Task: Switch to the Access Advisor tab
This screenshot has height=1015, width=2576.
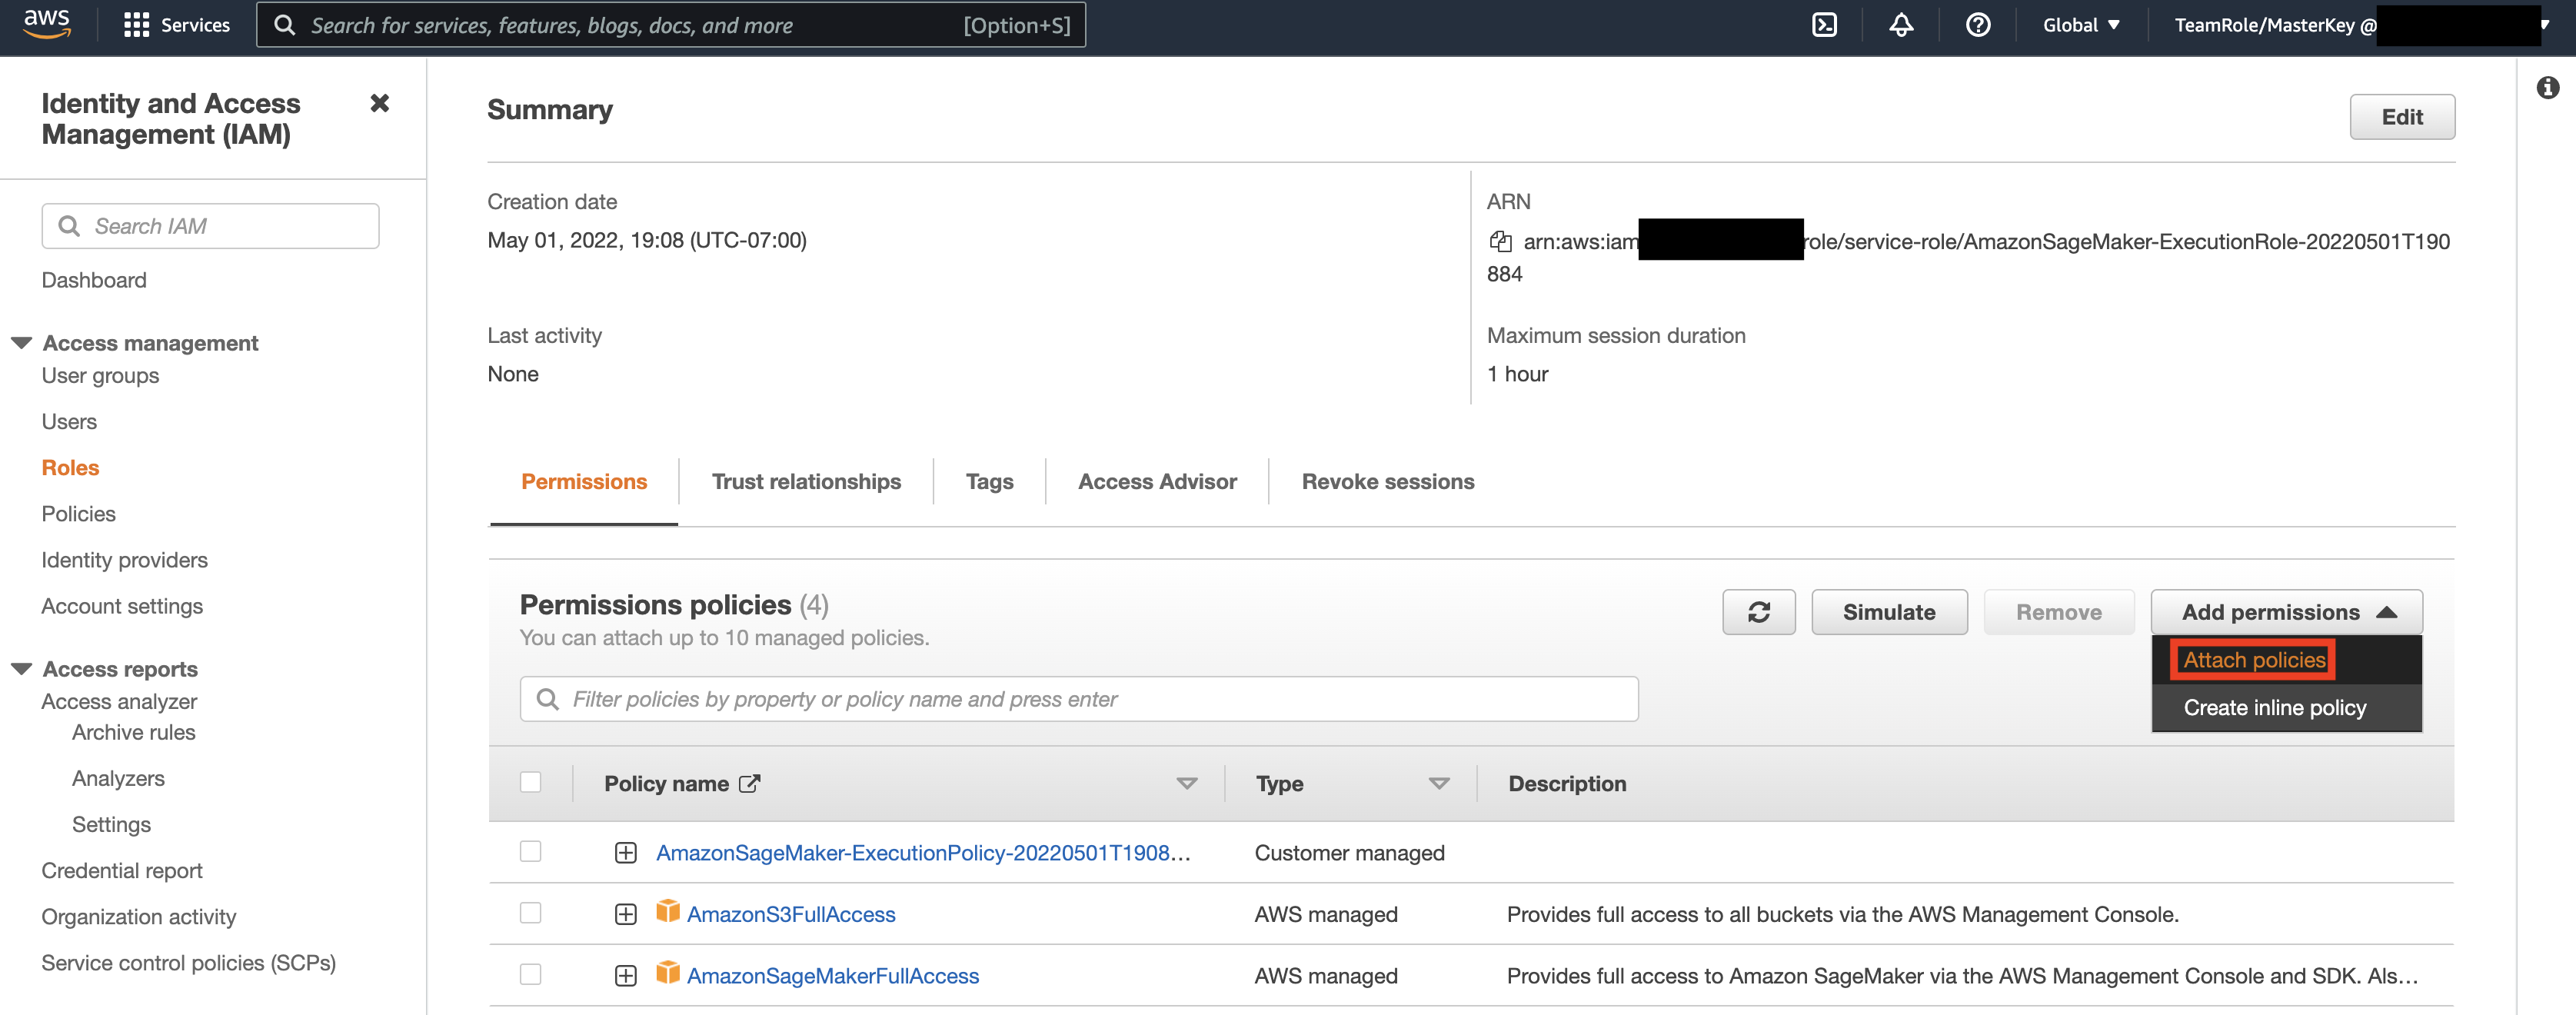Action: click(1157, 482)
